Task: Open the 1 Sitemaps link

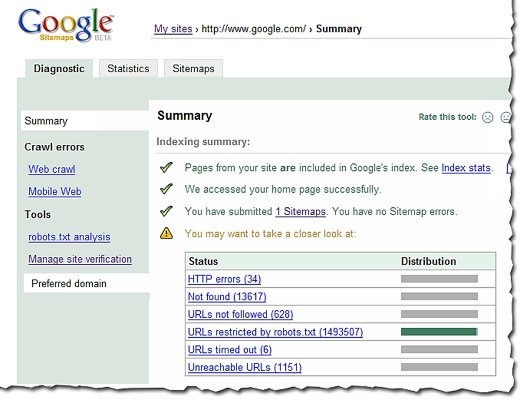Action: 300,212
